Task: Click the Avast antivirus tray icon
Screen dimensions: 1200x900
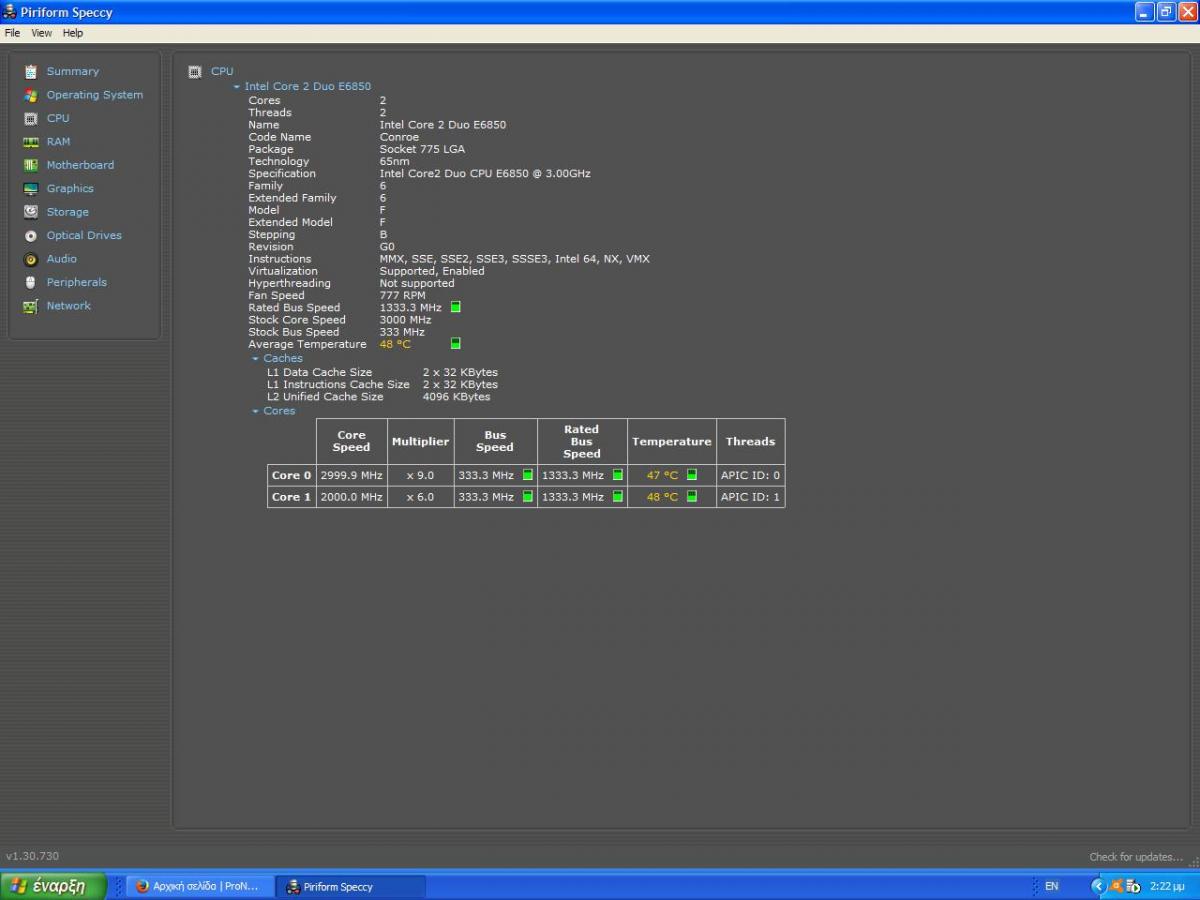Action: coord(1117,886)
